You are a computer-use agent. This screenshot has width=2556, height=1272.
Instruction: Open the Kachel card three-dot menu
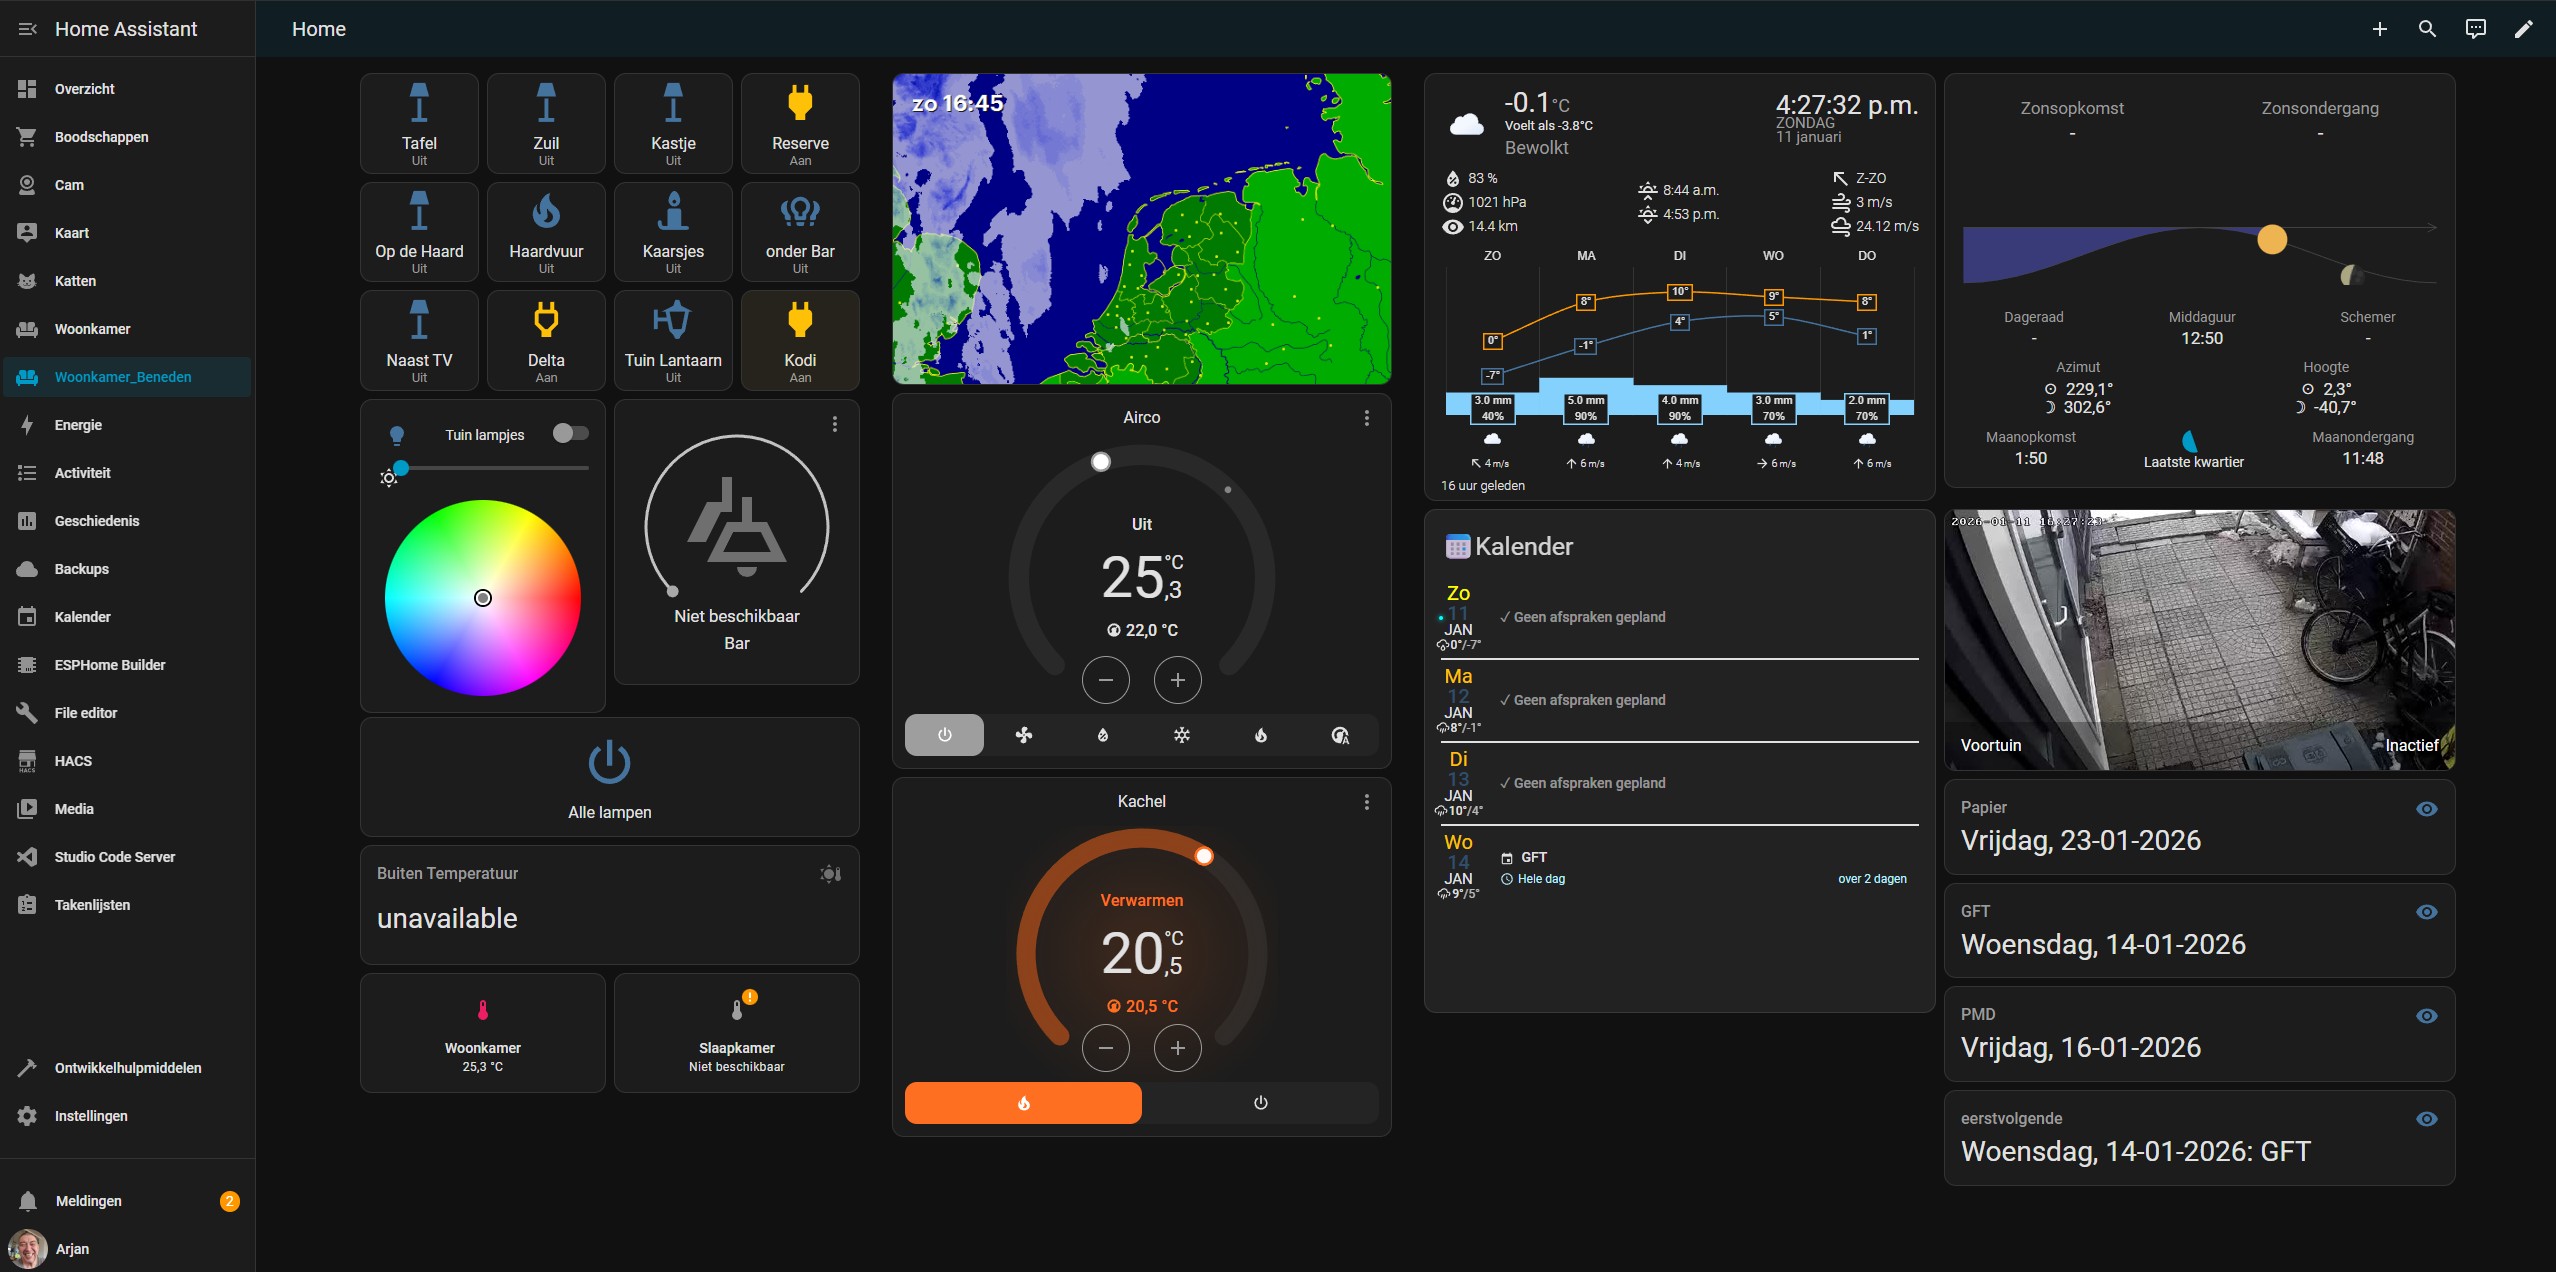pyautogui.click(x=1366, y=802)
